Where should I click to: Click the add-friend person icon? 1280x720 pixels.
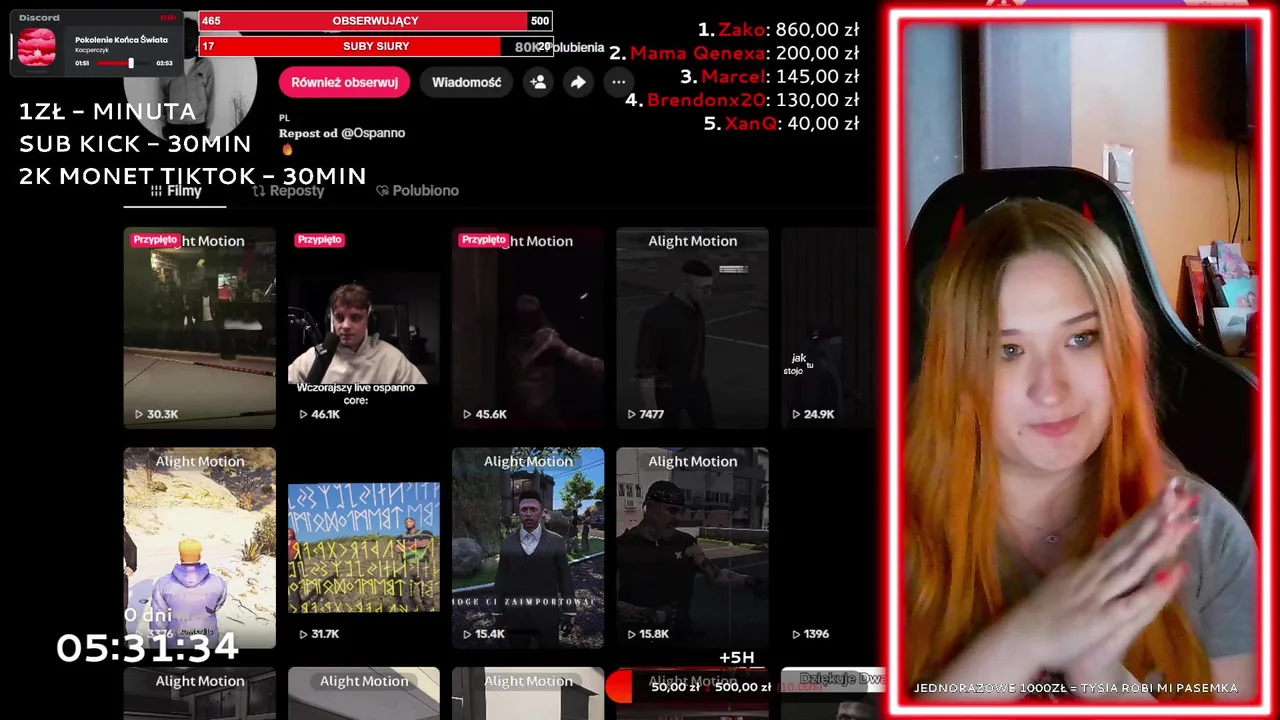coord(538,82)
